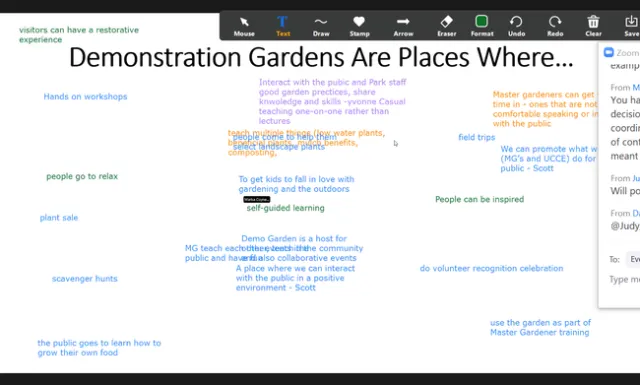The image size is (640, 385).
Task: Click the 'Interact with the pubic and Park staff' note
Action: (332, 102)
